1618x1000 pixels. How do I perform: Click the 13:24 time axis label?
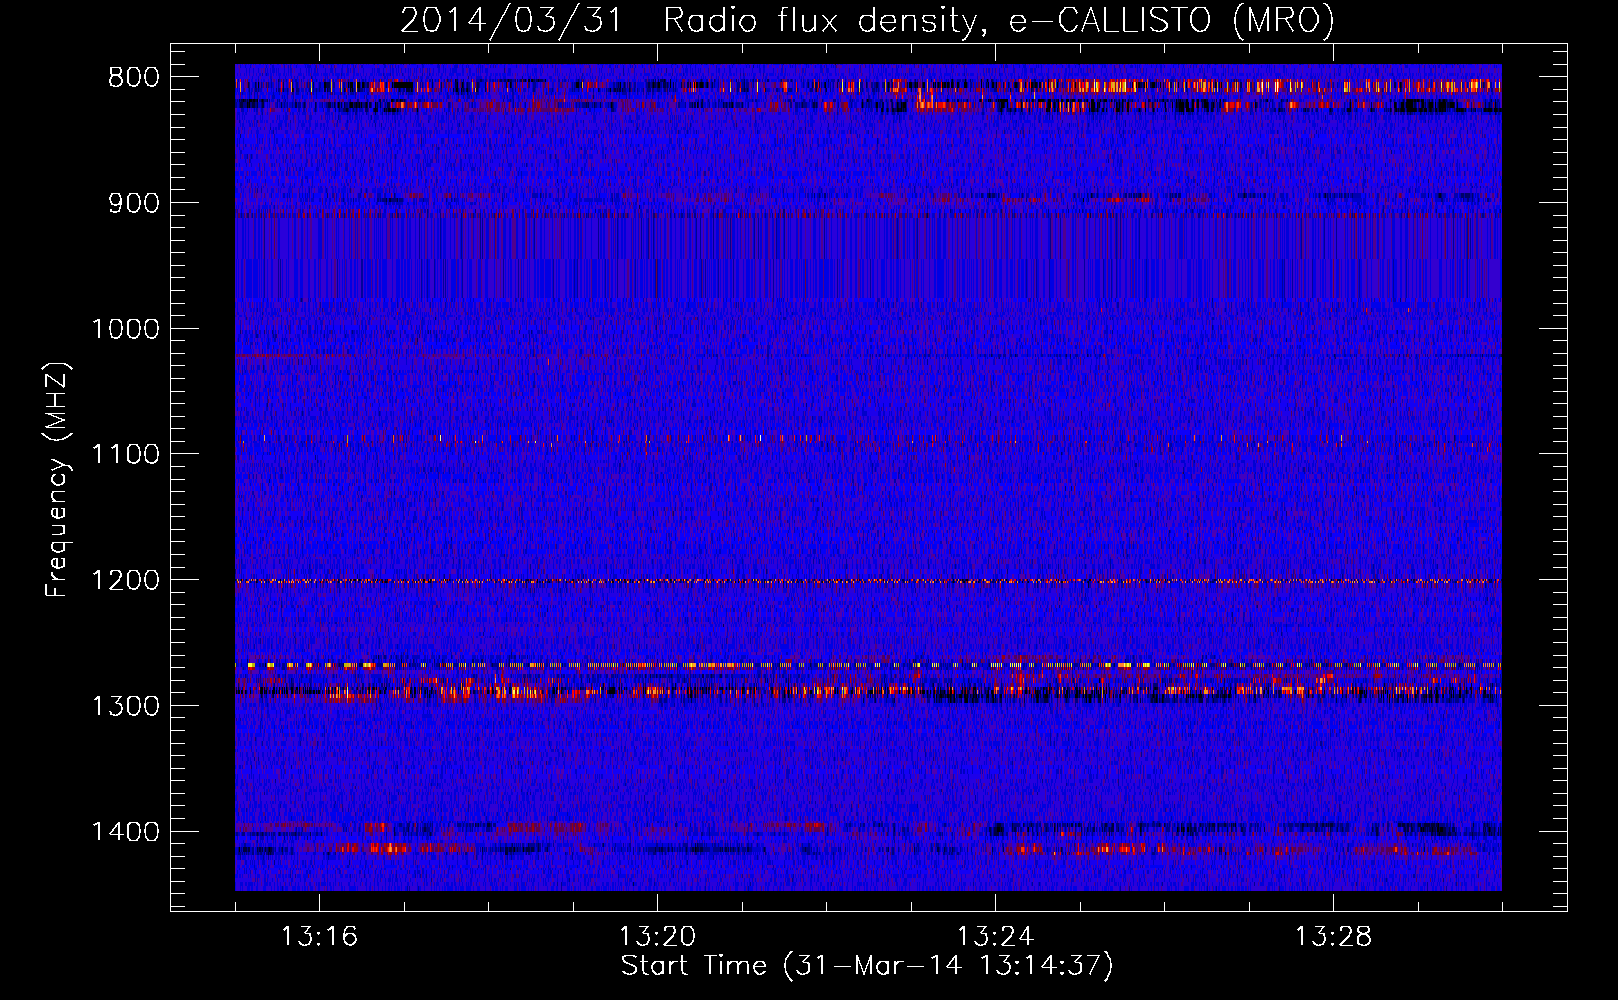(995, 937)
